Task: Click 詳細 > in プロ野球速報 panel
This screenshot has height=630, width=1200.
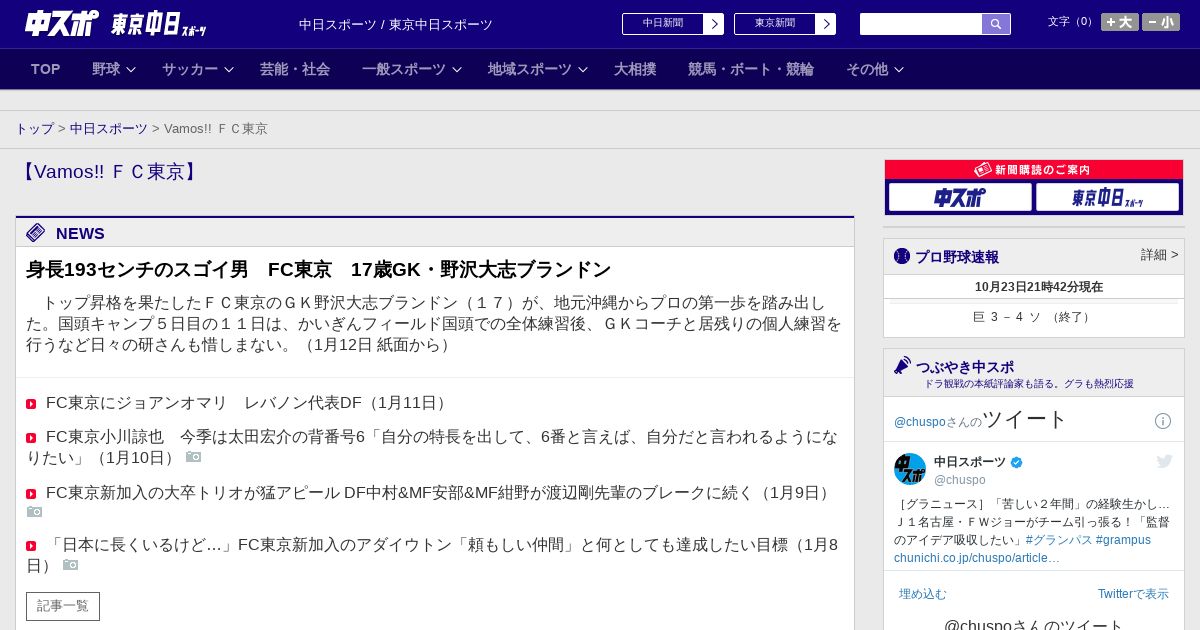Action: click(x=1160, y=255)
